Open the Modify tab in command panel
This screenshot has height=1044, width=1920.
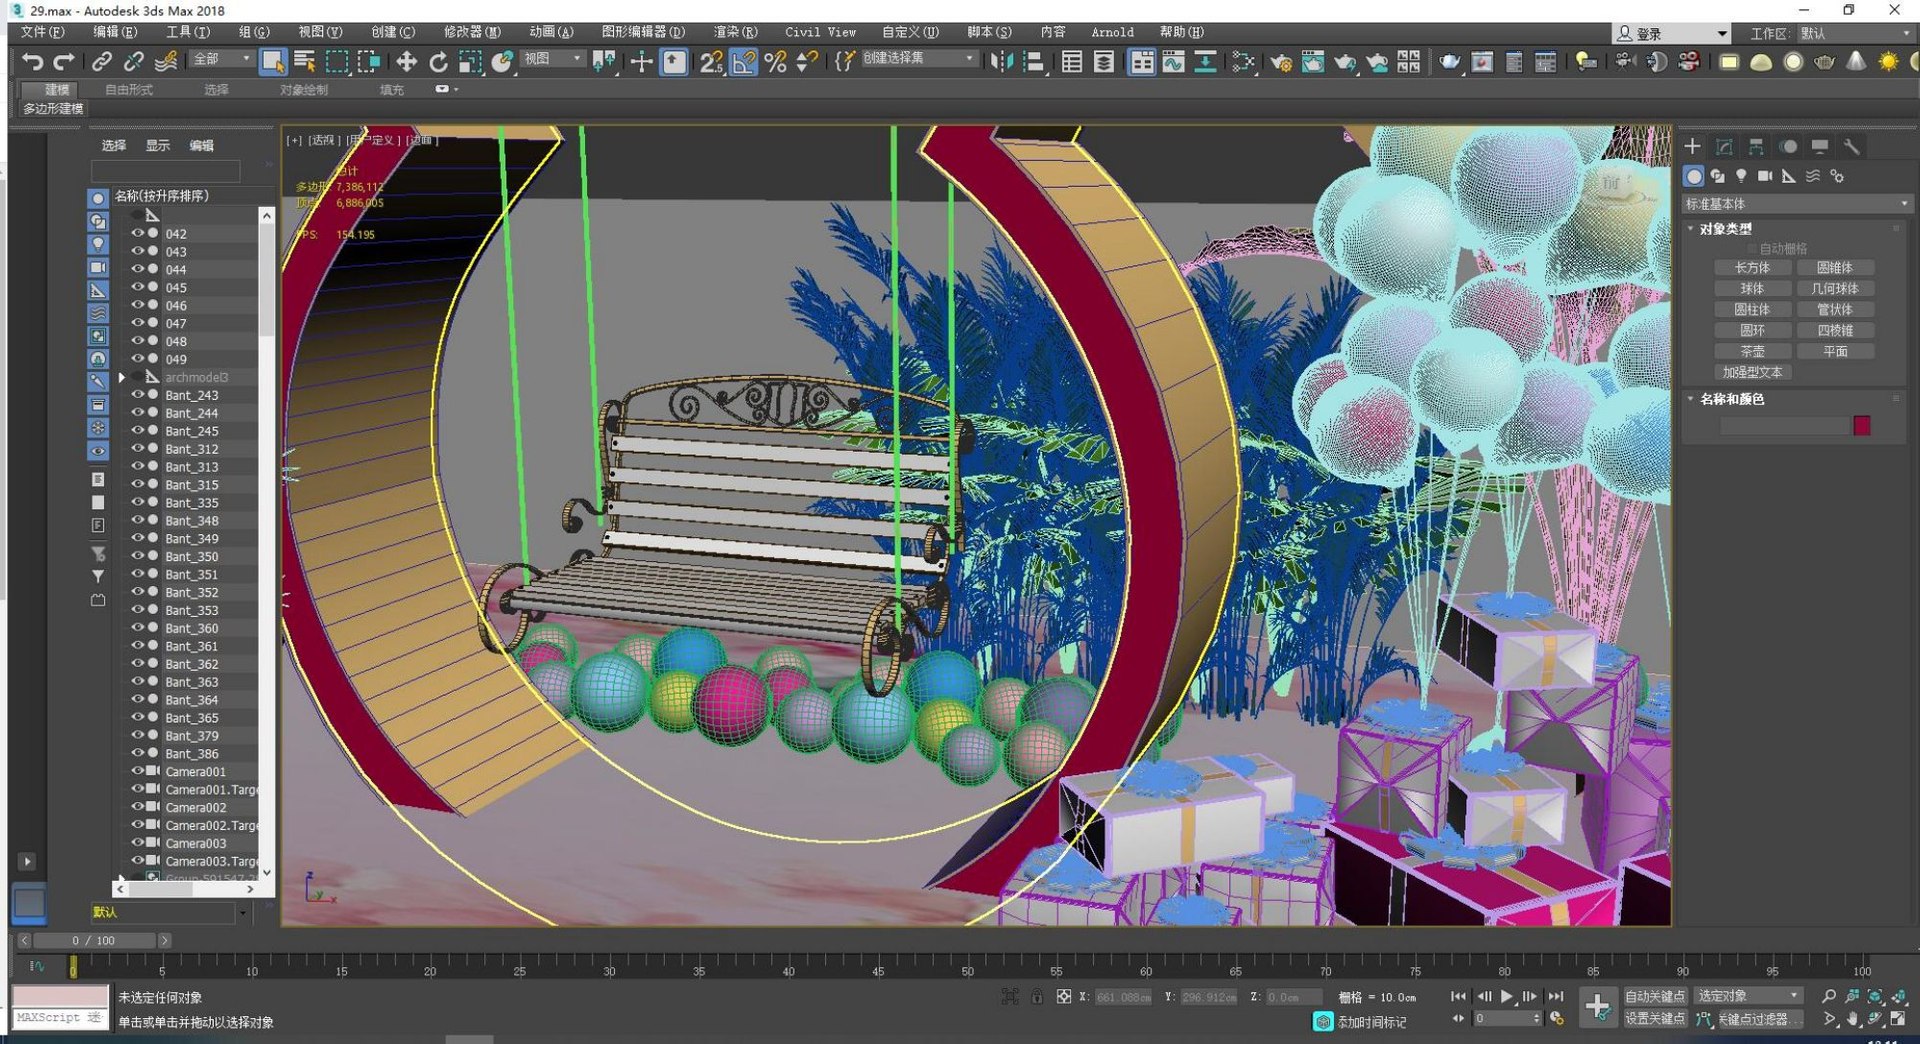pos(1724,147)
